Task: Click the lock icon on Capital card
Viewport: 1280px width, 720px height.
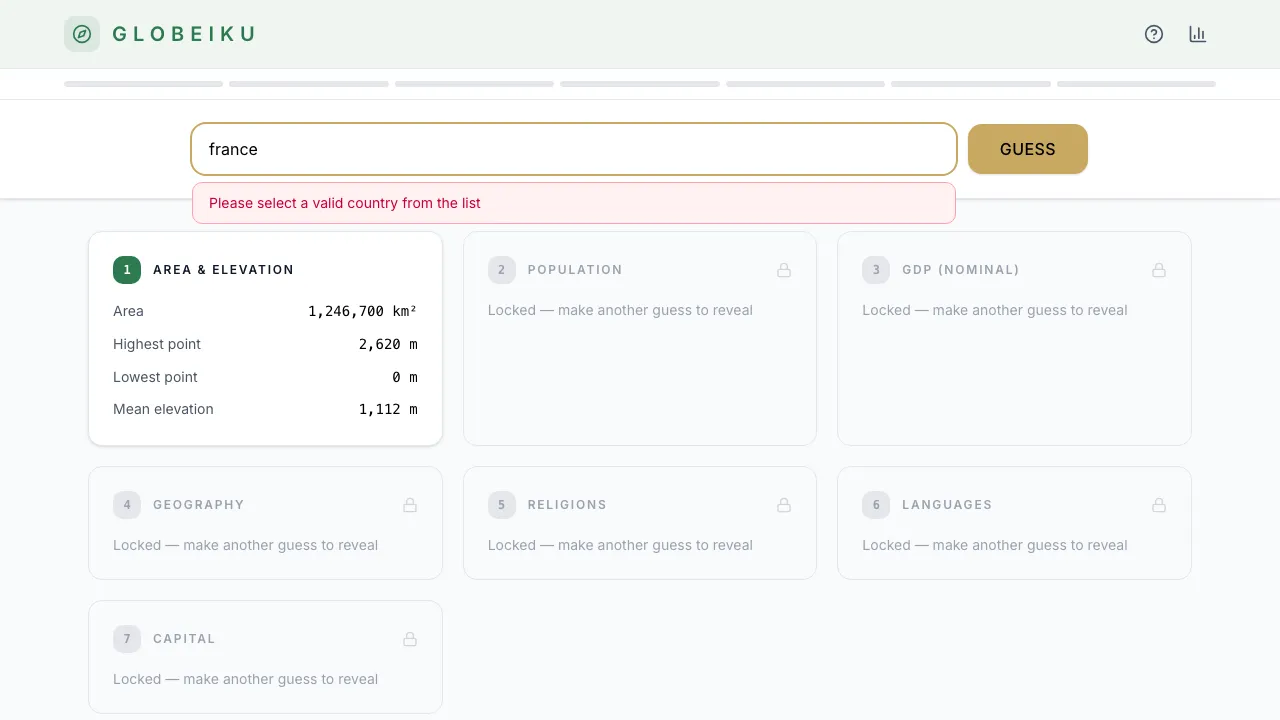Action: pos(410,639)
